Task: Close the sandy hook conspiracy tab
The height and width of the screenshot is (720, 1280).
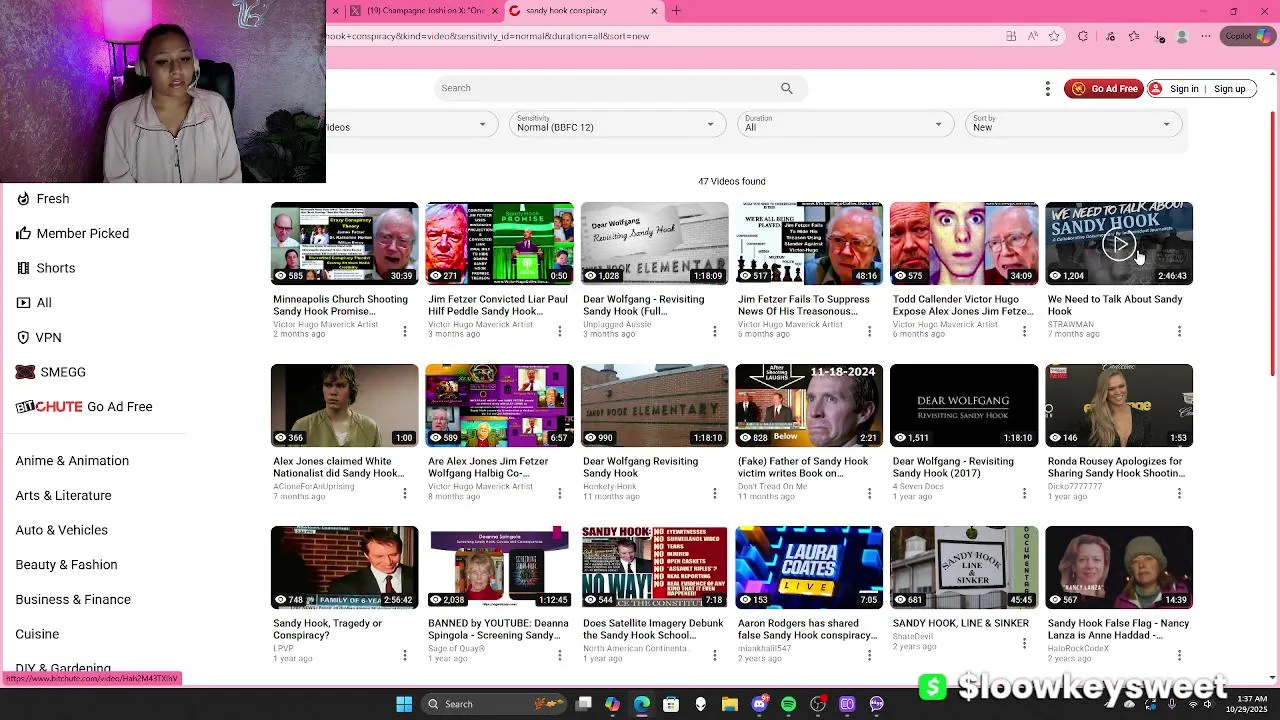Action: click(x=655, y=11)
